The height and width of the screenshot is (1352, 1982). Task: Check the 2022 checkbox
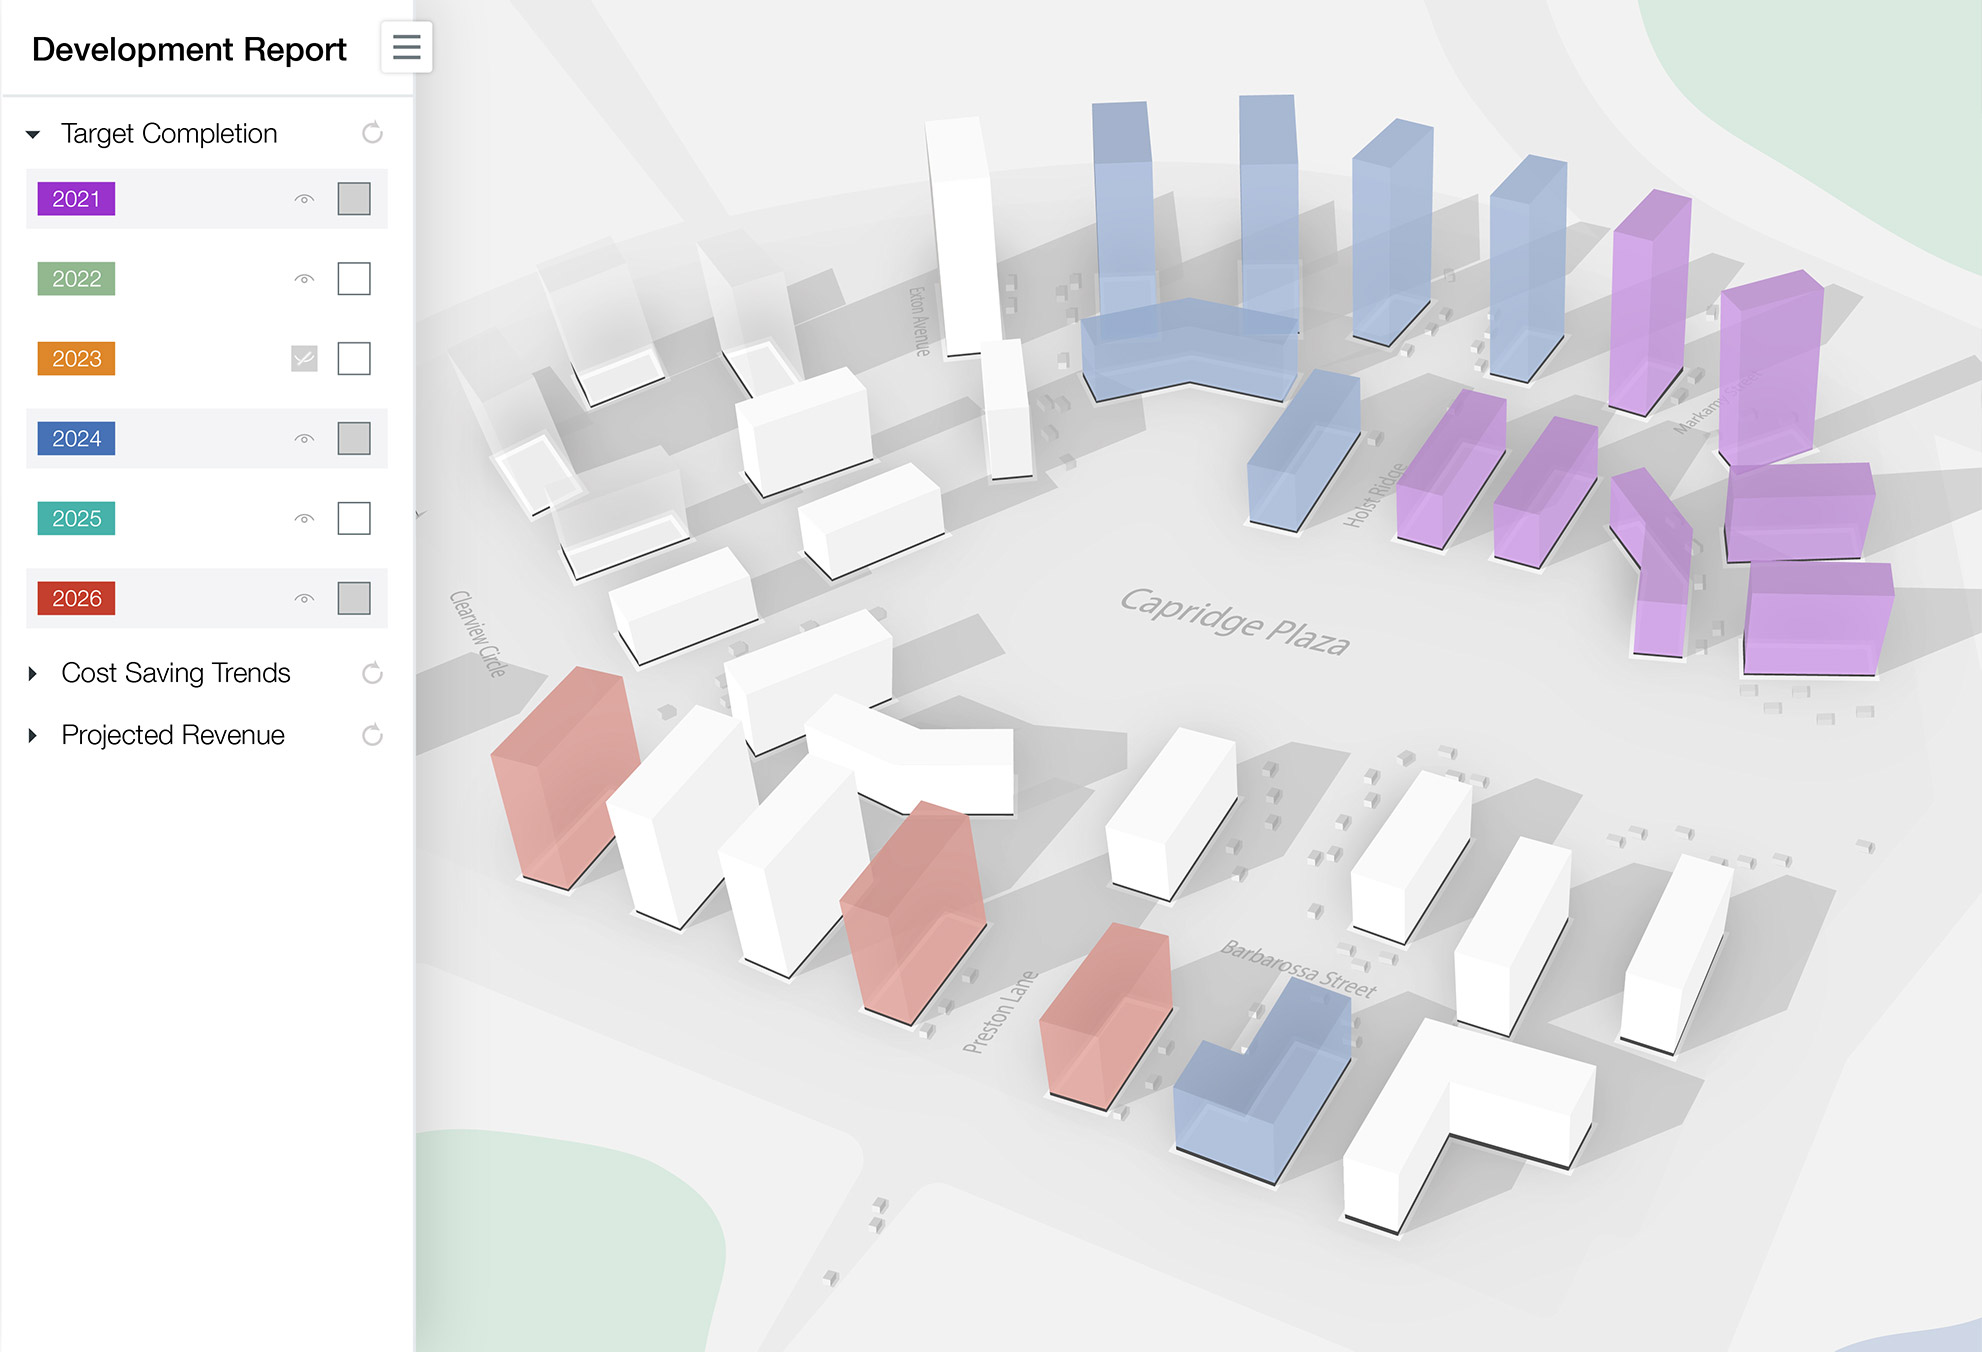point(354,279)
